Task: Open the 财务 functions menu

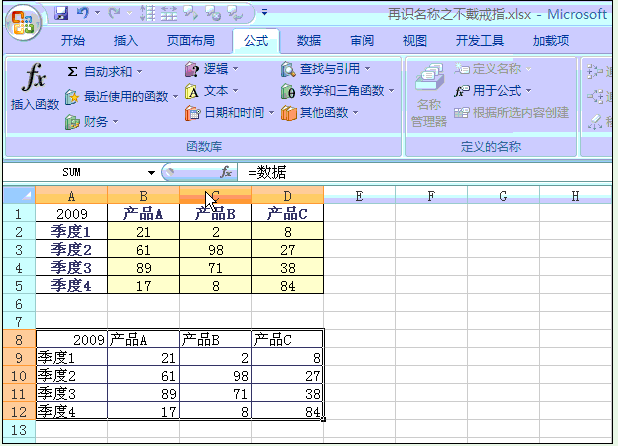Action: [91, 122]
